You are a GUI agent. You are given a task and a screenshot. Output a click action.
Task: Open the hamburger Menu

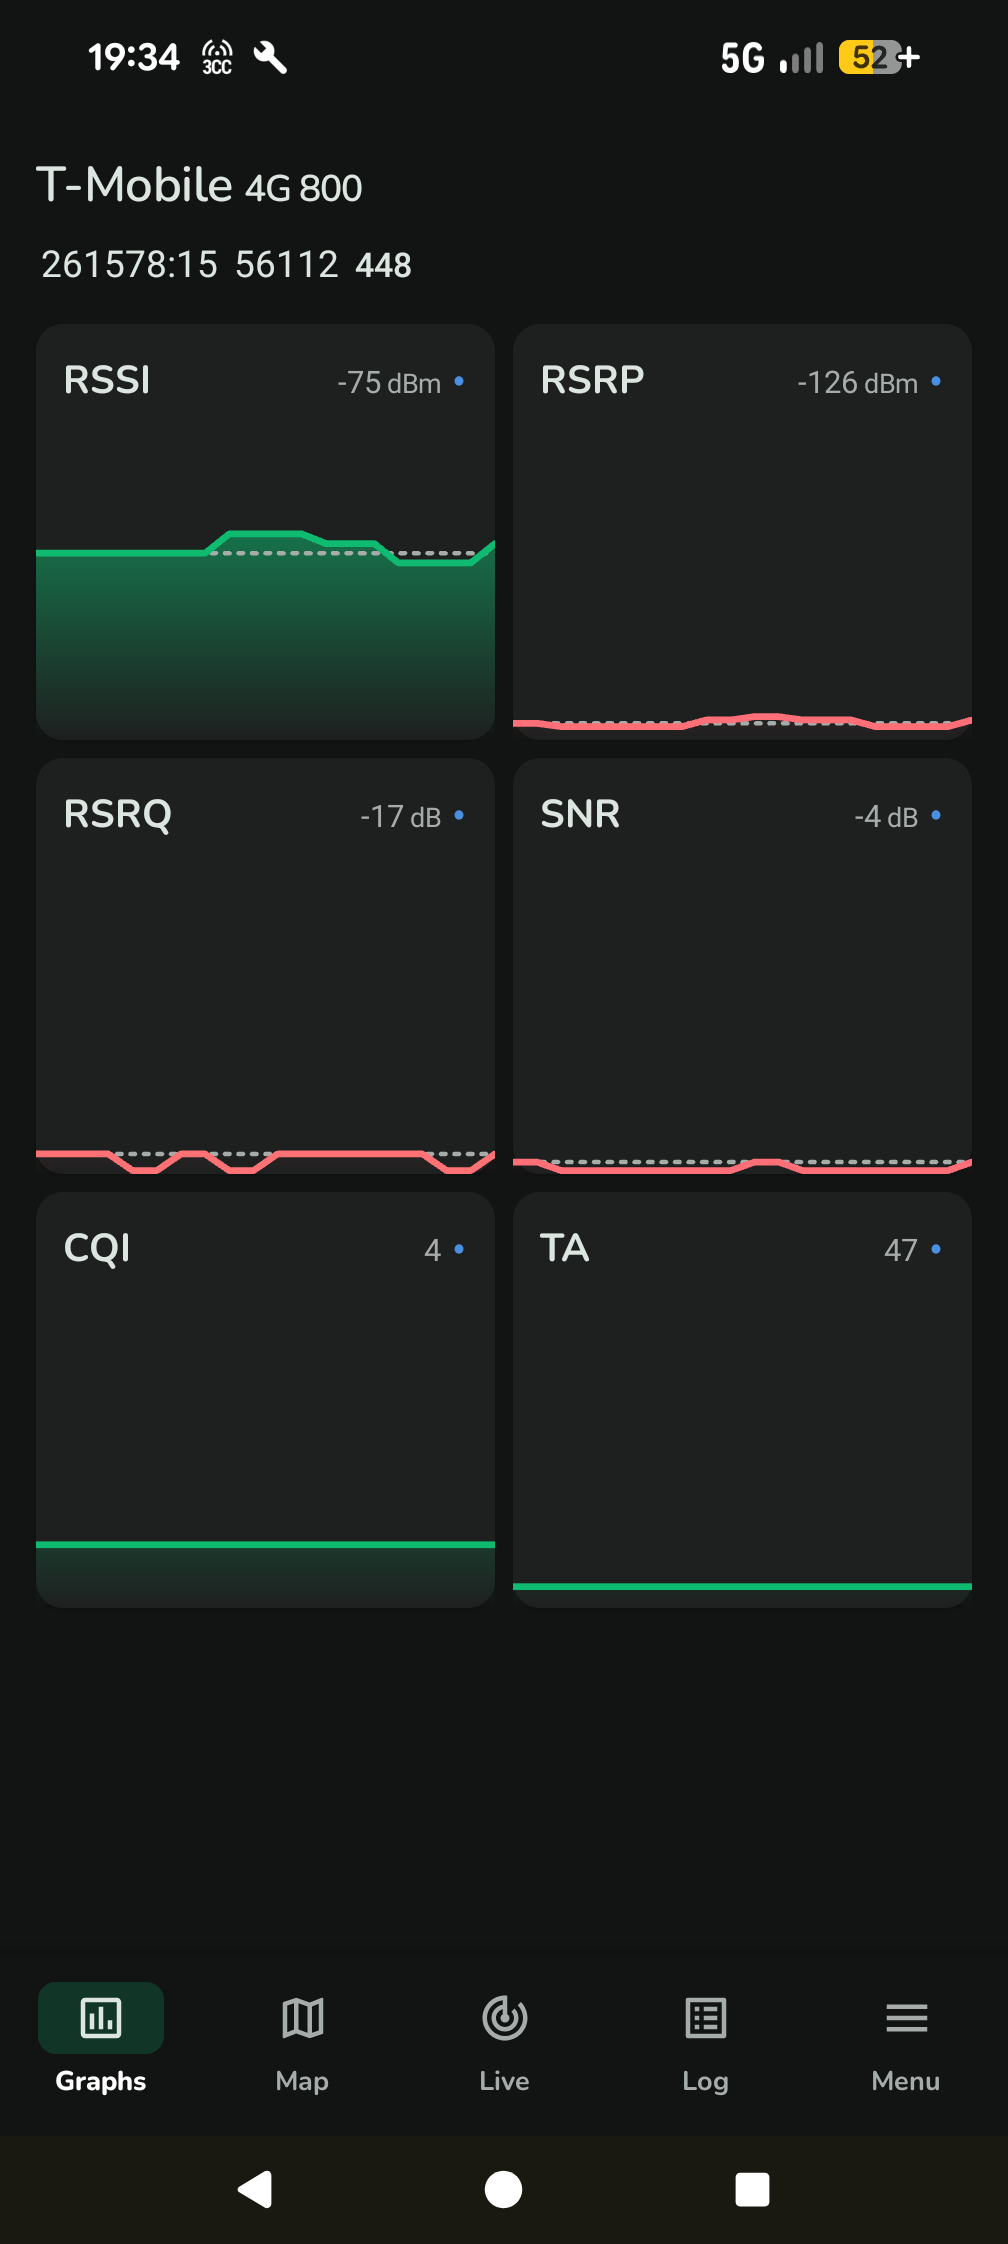tap(906, 2018)
